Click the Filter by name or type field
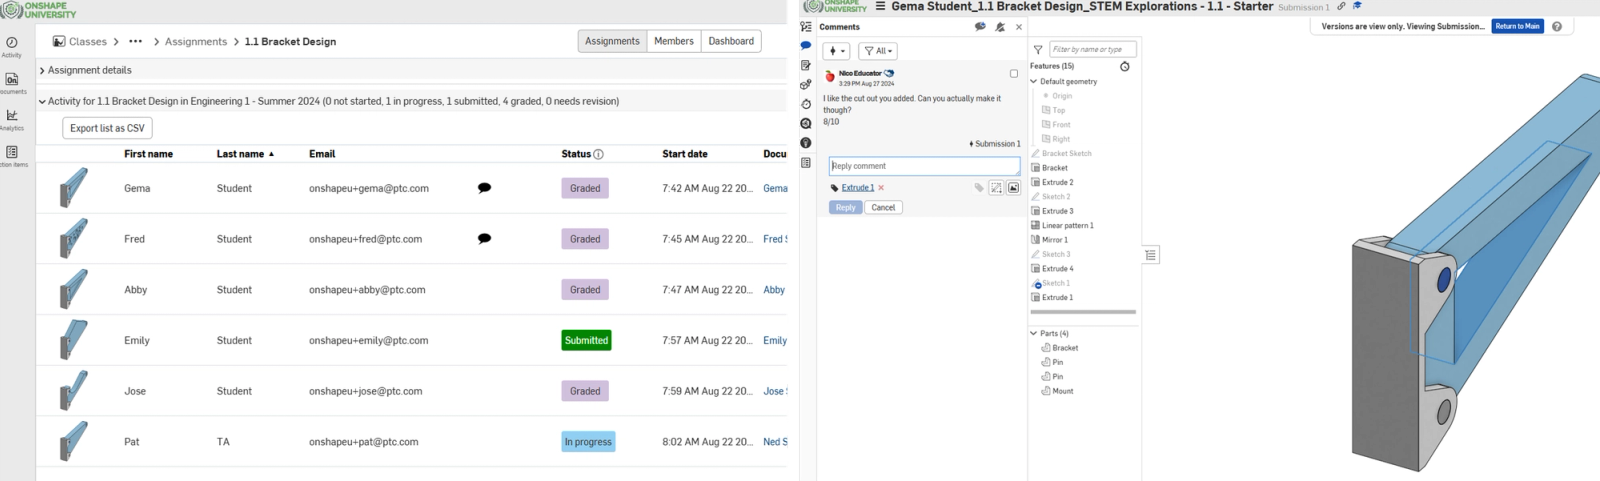This screenshot has width=1600, height=481. coord(1092,49)
